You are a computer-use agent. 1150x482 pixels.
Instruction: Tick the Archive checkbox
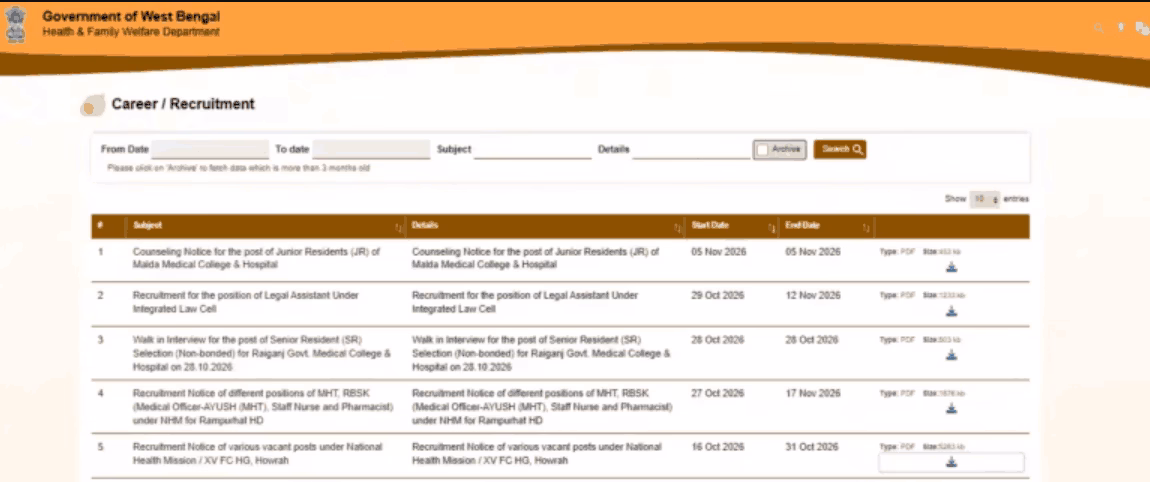click(763, 150)
